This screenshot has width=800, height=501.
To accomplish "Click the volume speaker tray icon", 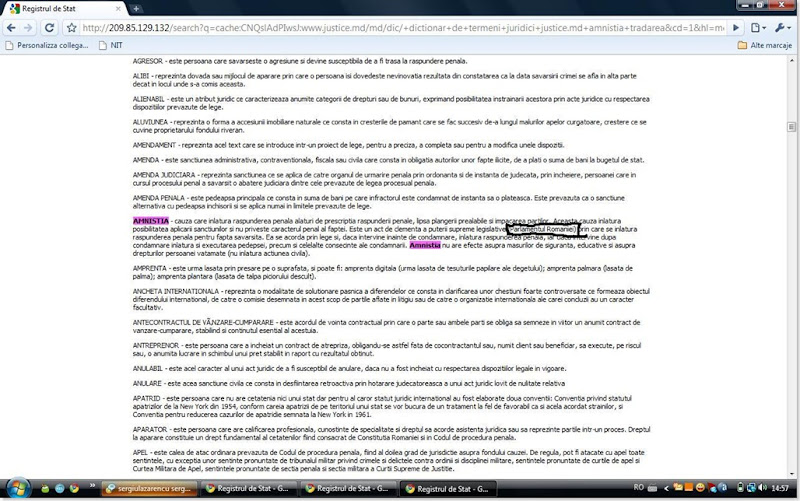I will pos(762,488).
